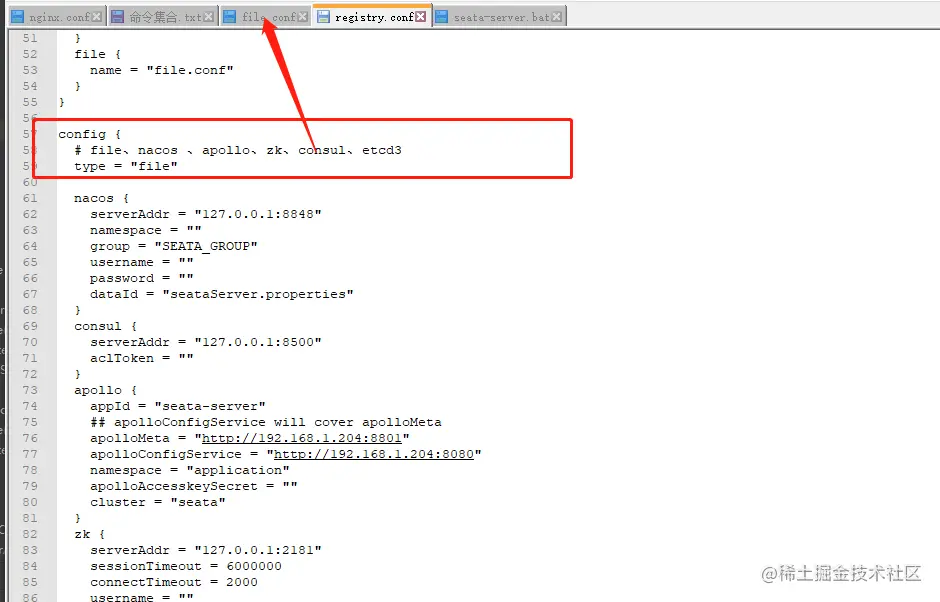Click appId = "seata-server" line
Image resolution: width=940 pixels, height=602 pixels.
[x=177, y=406]
